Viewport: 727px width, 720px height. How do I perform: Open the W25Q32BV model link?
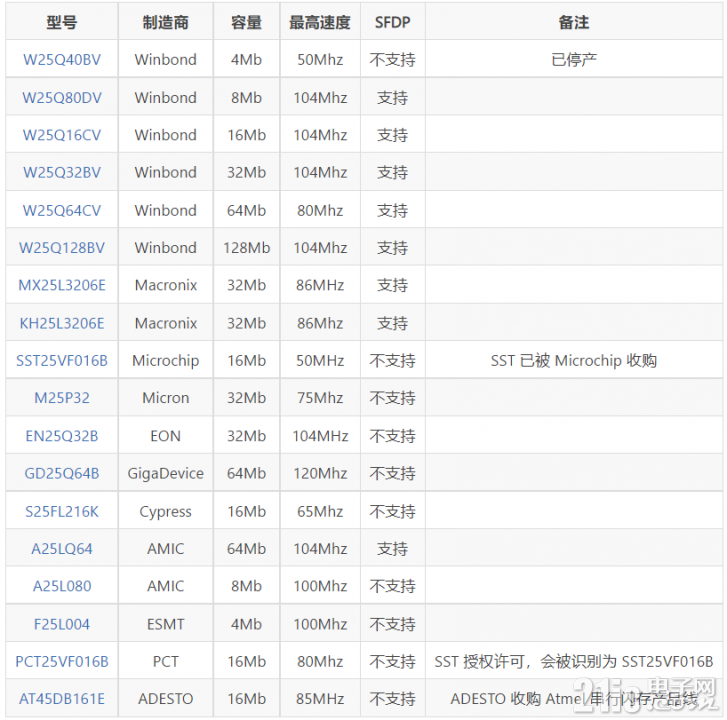click(x=62, y=172)
